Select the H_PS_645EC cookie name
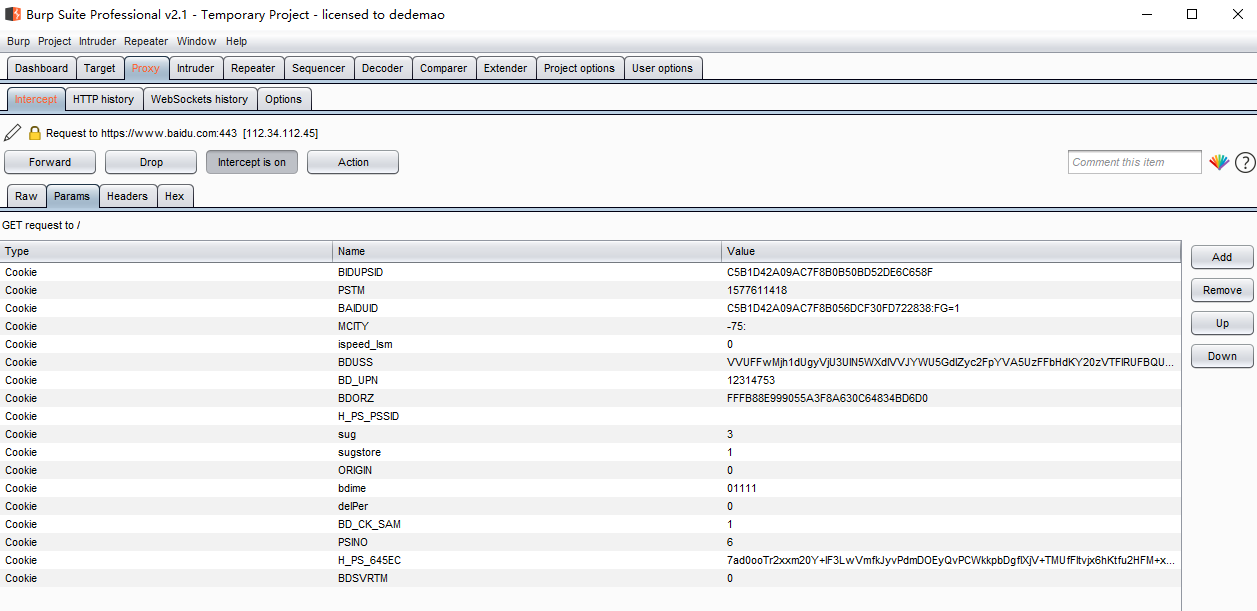This screenshot has width=1257, height=611. 369,560
